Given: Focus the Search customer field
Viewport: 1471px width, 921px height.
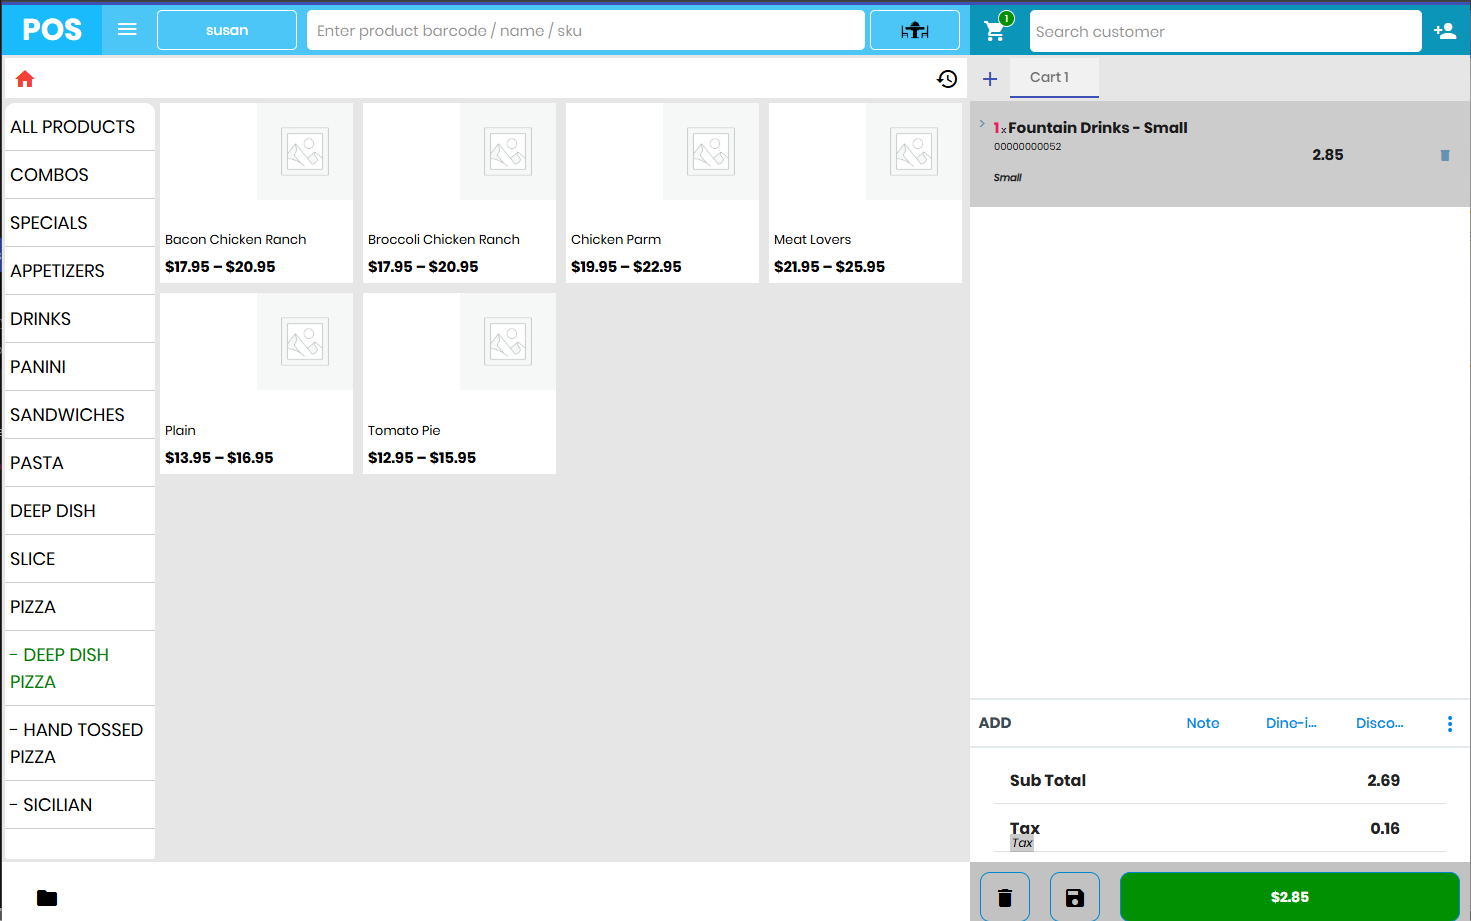Looking at the screenshot, I should [x=1226, y=31].
